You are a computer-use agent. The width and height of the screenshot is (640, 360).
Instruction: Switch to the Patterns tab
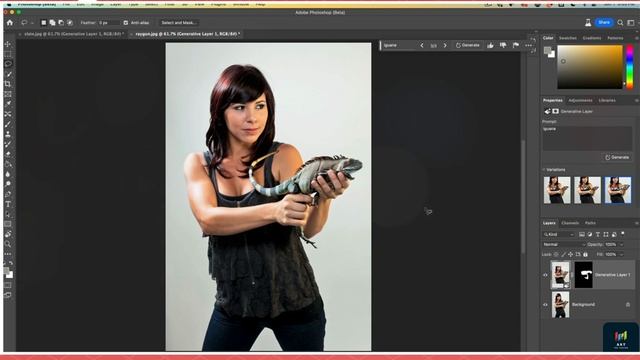click(615, 38)
